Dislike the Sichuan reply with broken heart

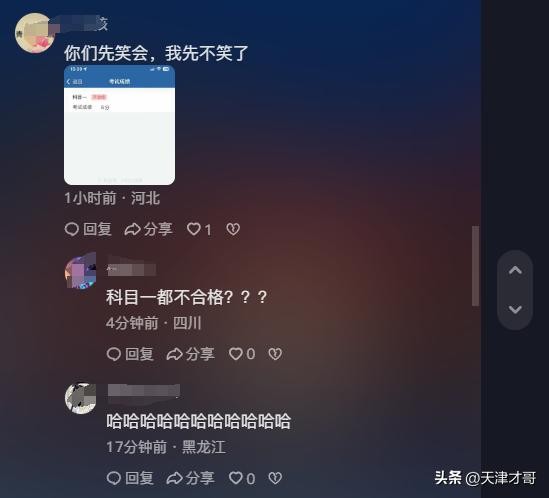[x=275, y=354]
